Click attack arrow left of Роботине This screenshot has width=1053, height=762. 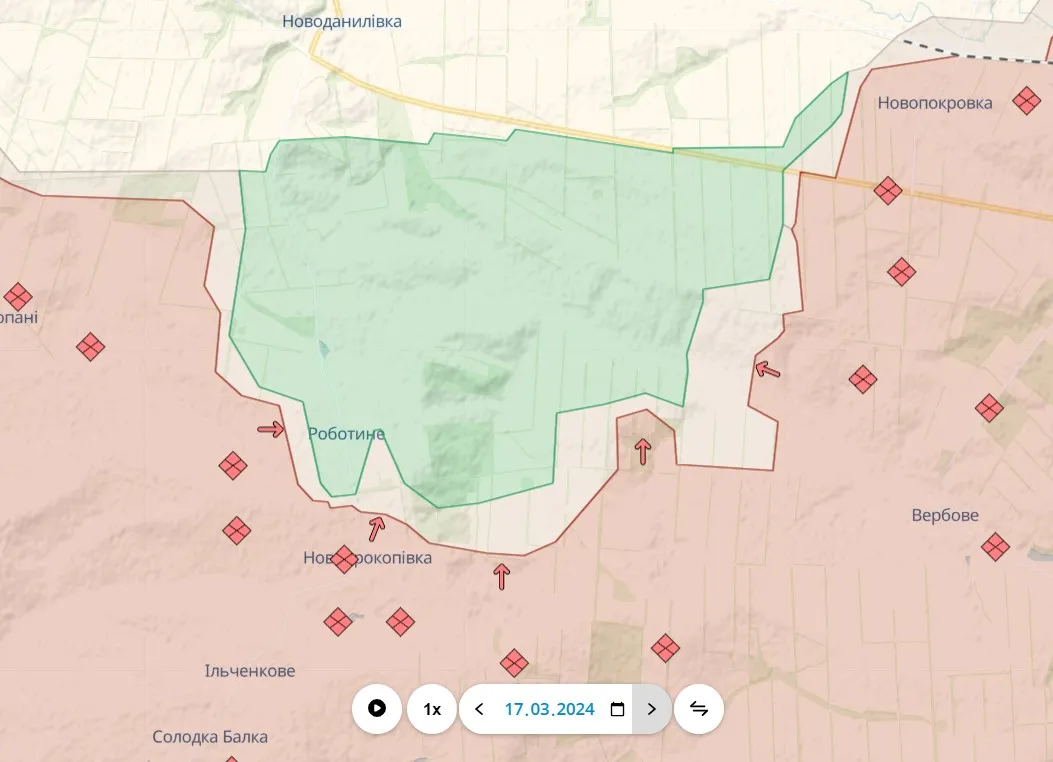coord(271,429)
